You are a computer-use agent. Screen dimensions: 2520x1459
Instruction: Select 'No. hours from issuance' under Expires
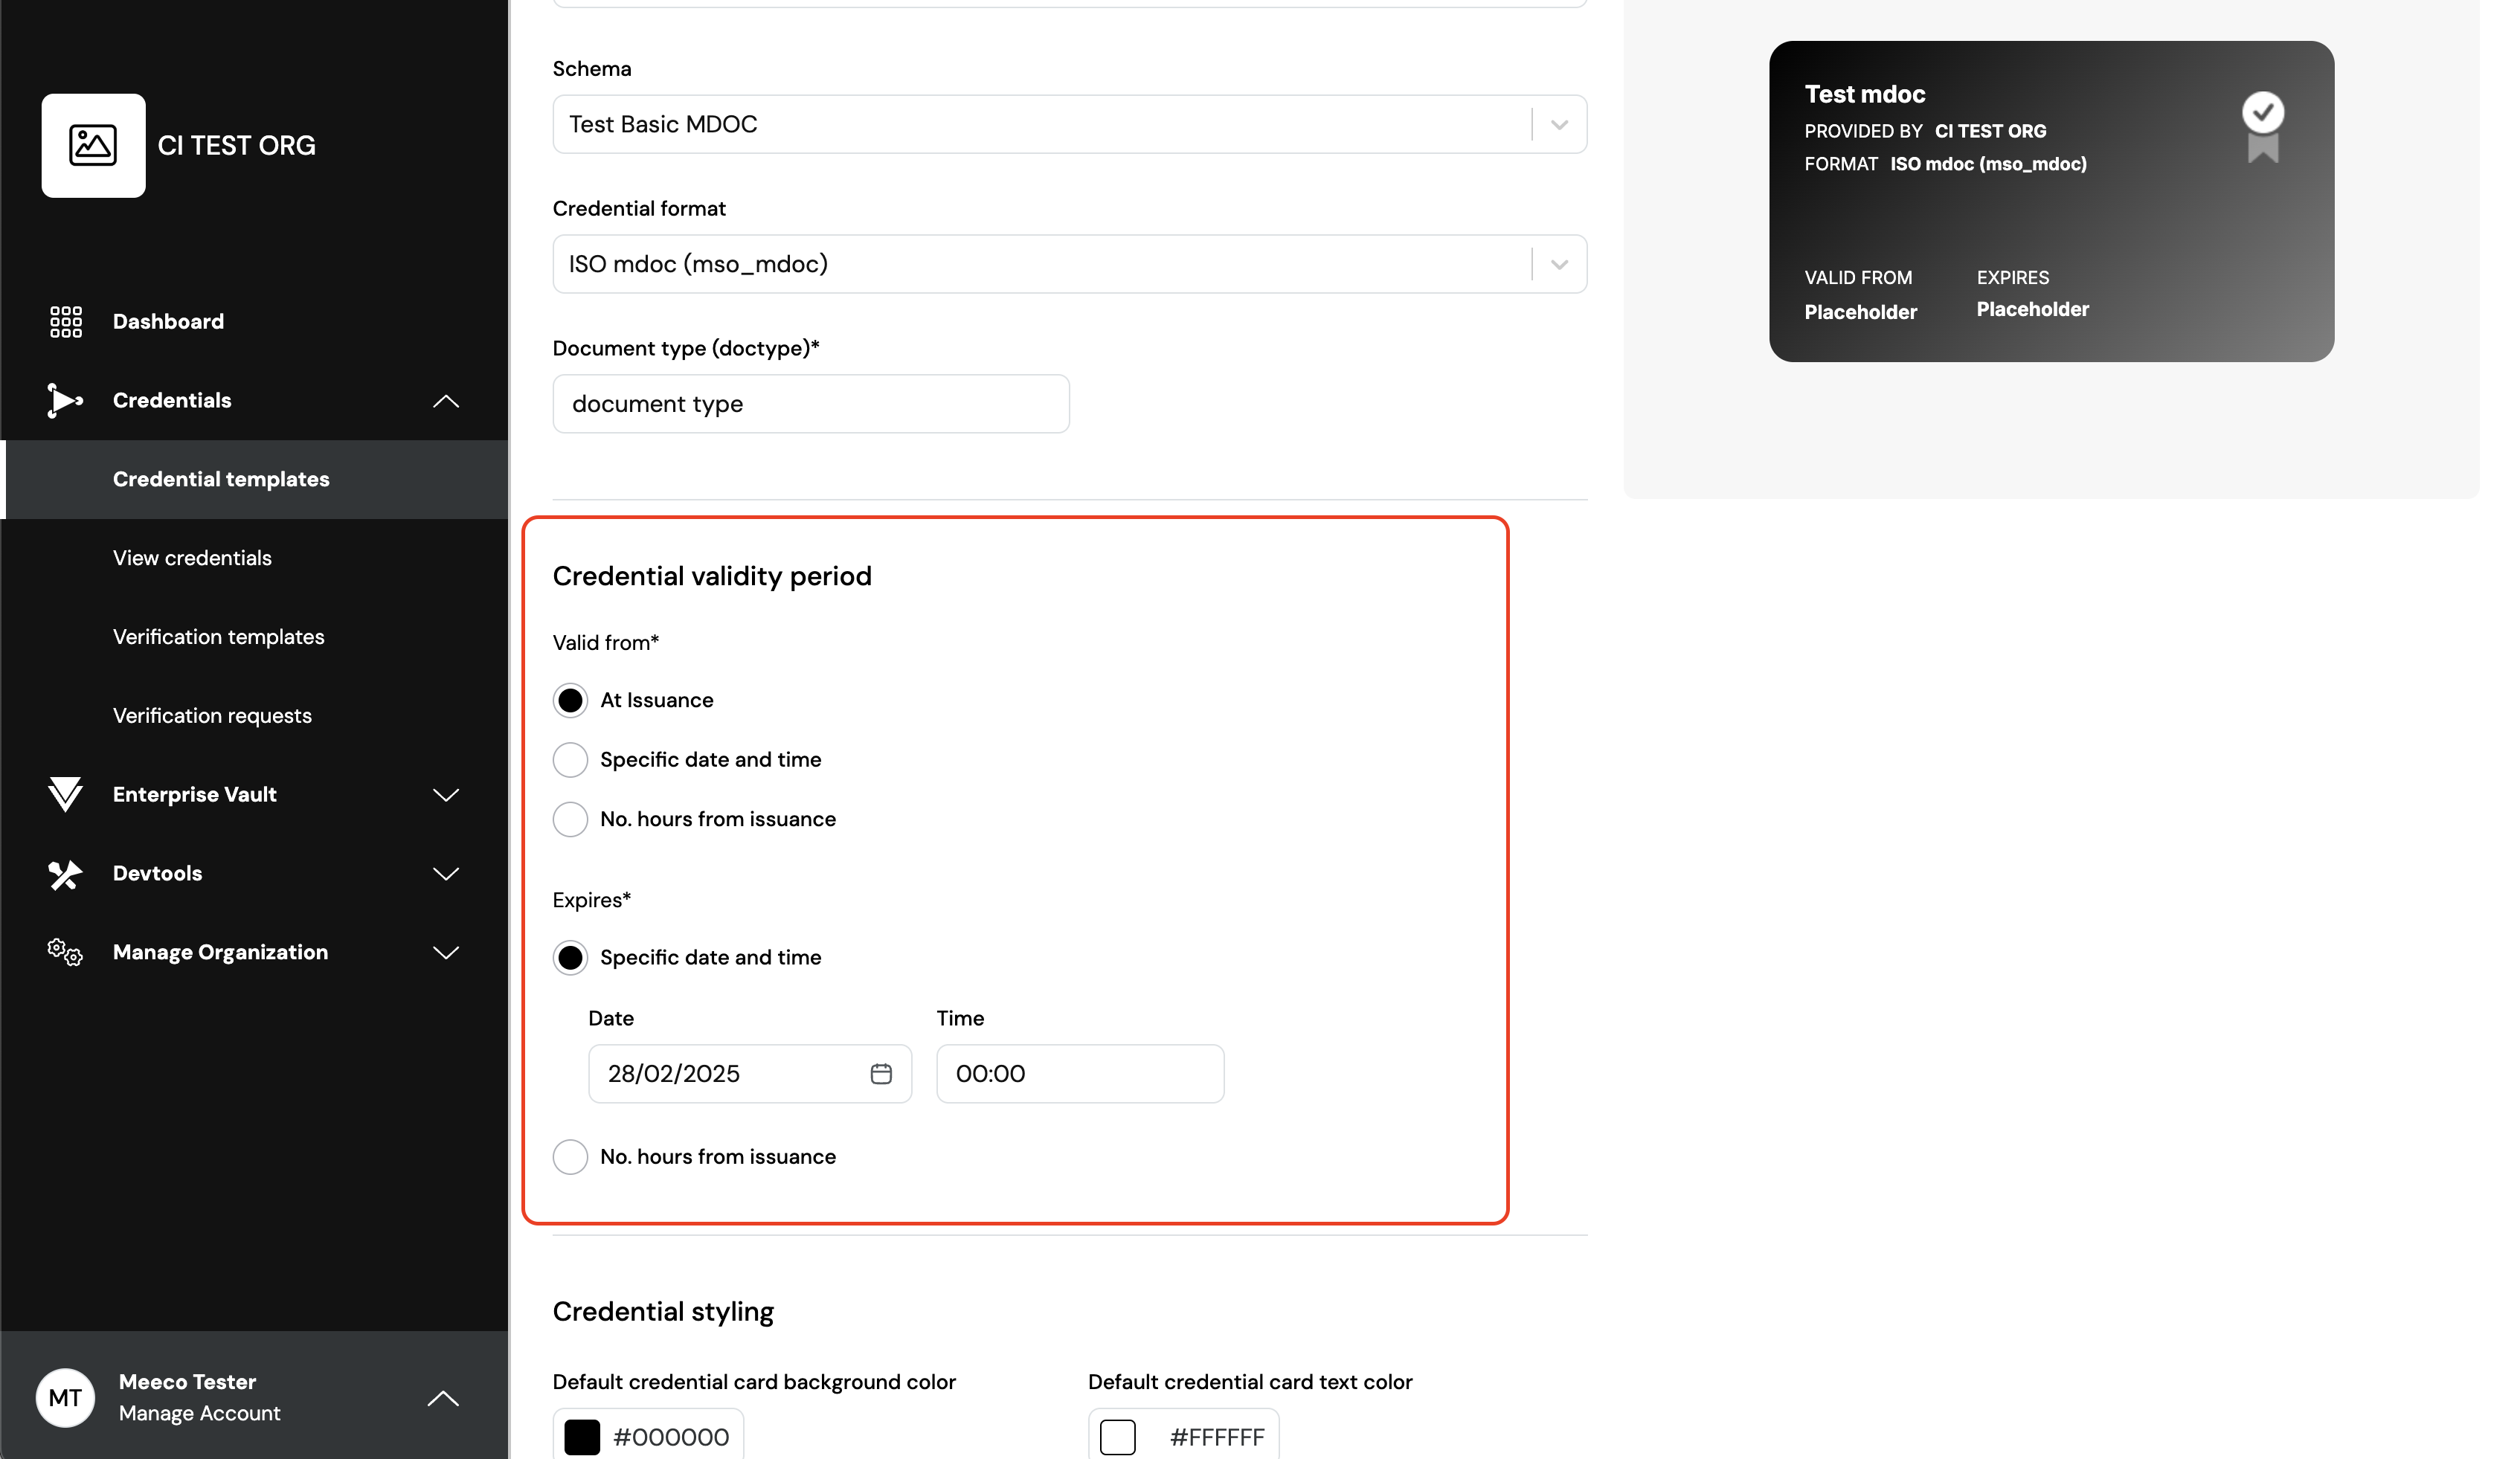[x=570, y=1157]
